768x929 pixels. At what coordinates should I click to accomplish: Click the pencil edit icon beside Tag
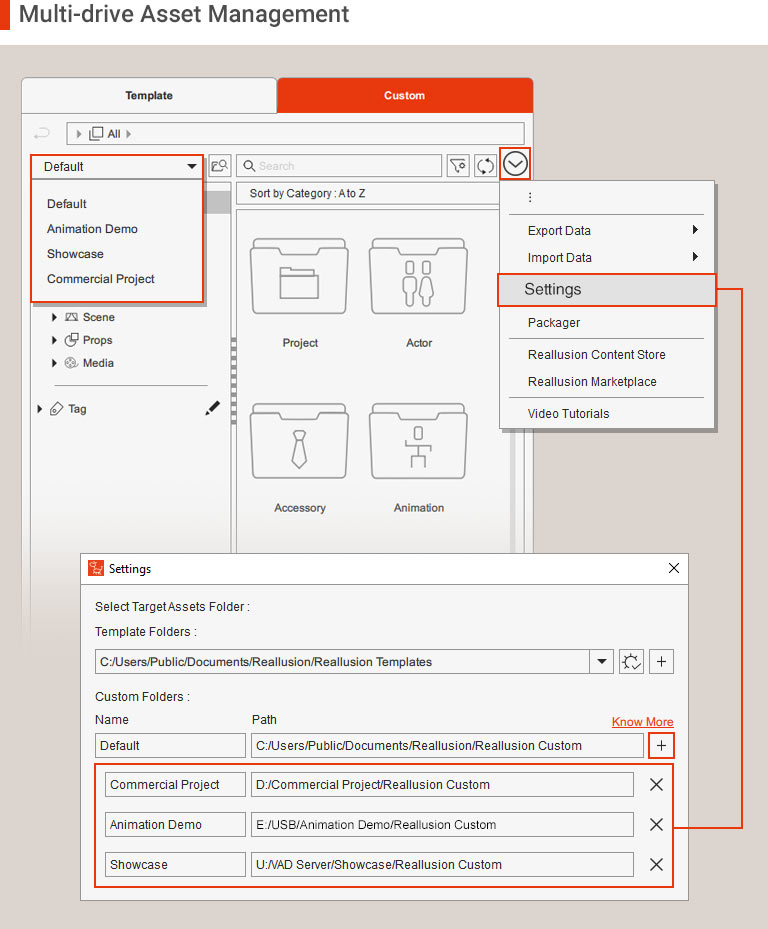click(x=212, y=408)
